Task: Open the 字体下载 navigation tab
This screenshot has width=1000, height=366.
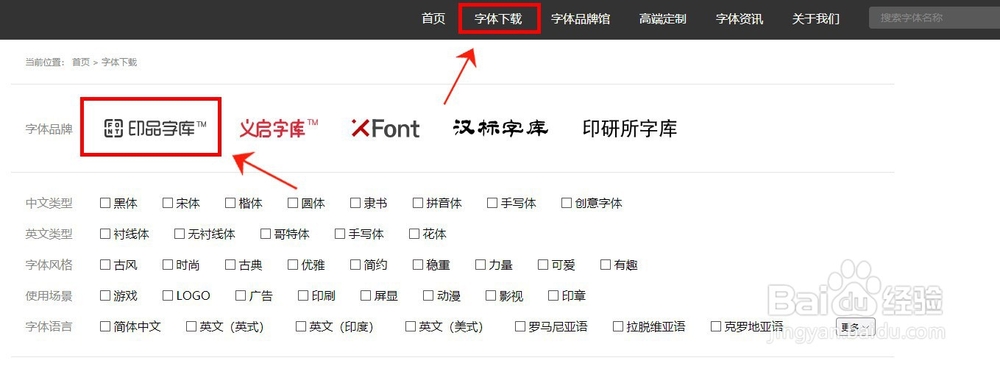Action: point(498,18)
